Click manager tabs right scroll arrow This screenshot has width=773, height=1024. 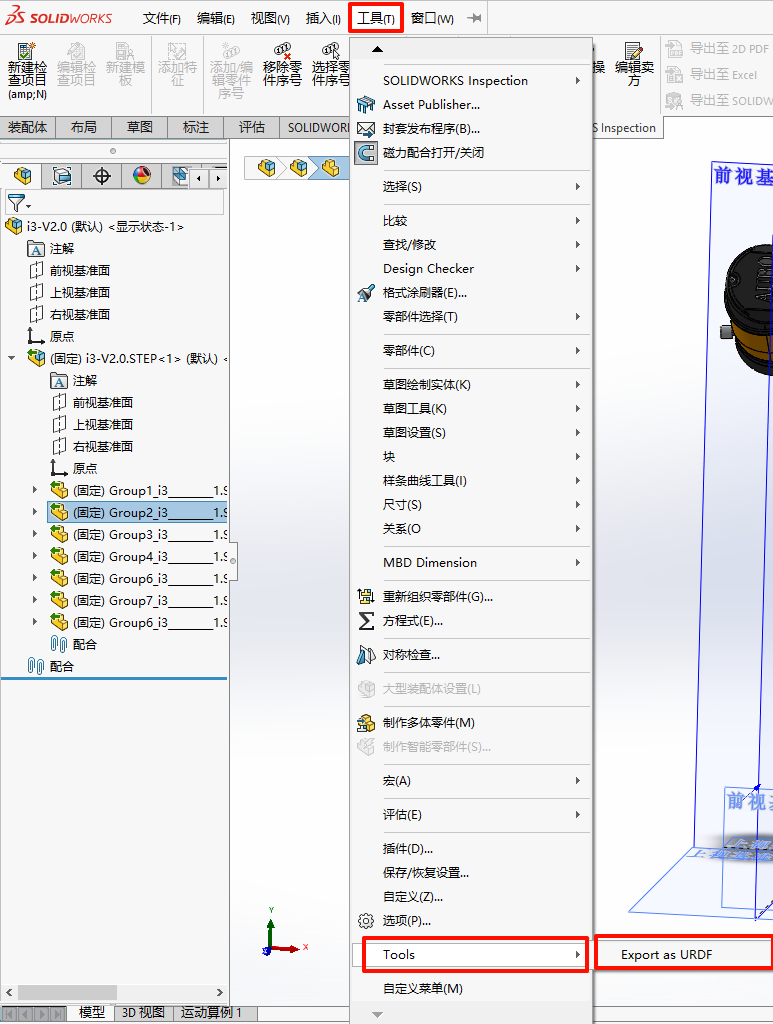tap(218, 178)
